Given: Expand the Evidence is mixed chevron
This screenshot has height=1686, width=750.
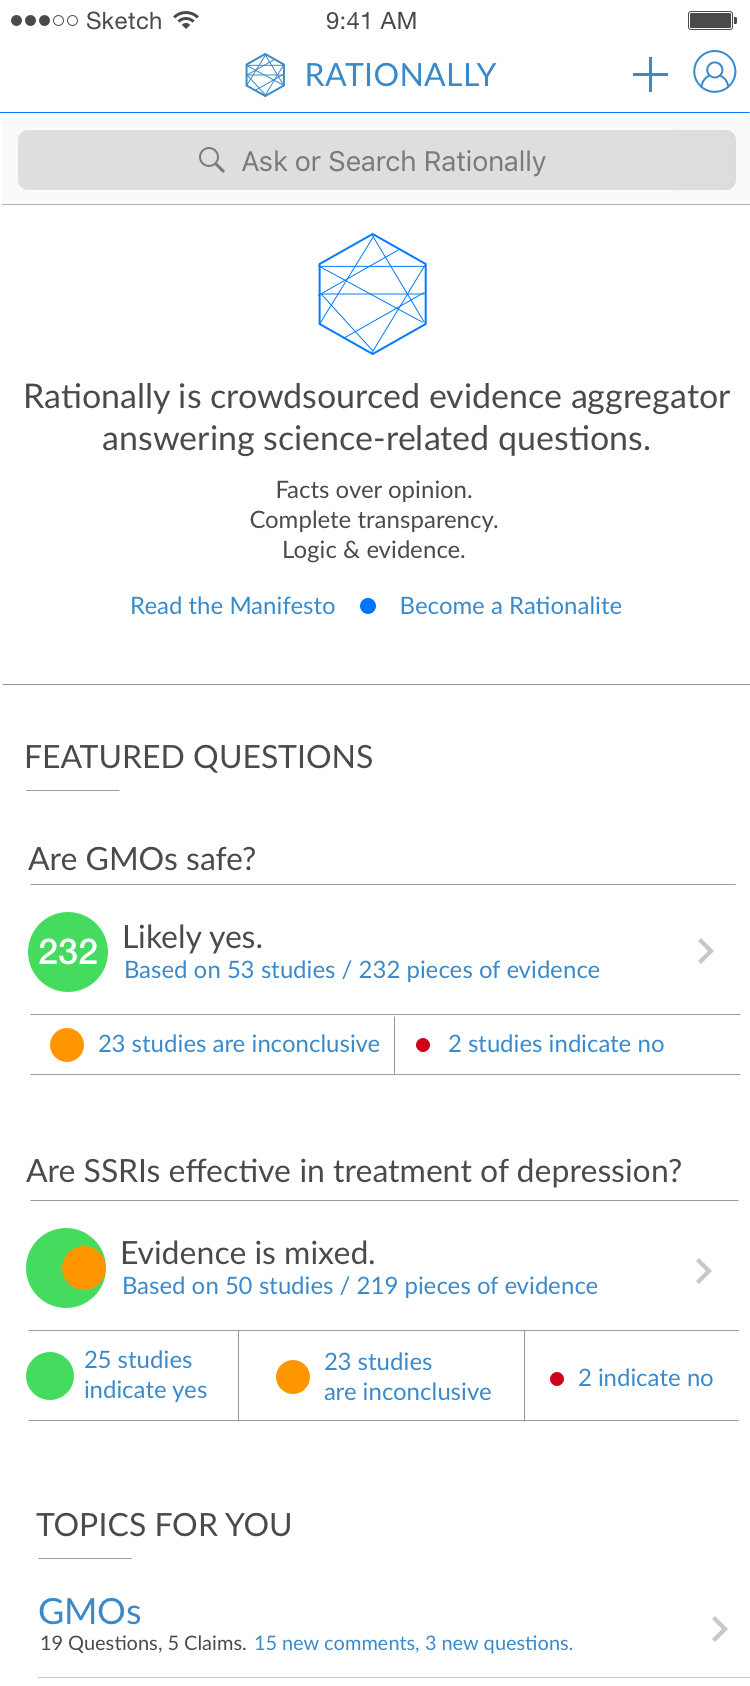Looking at the screenshot, I should (x=704, y=1271).
